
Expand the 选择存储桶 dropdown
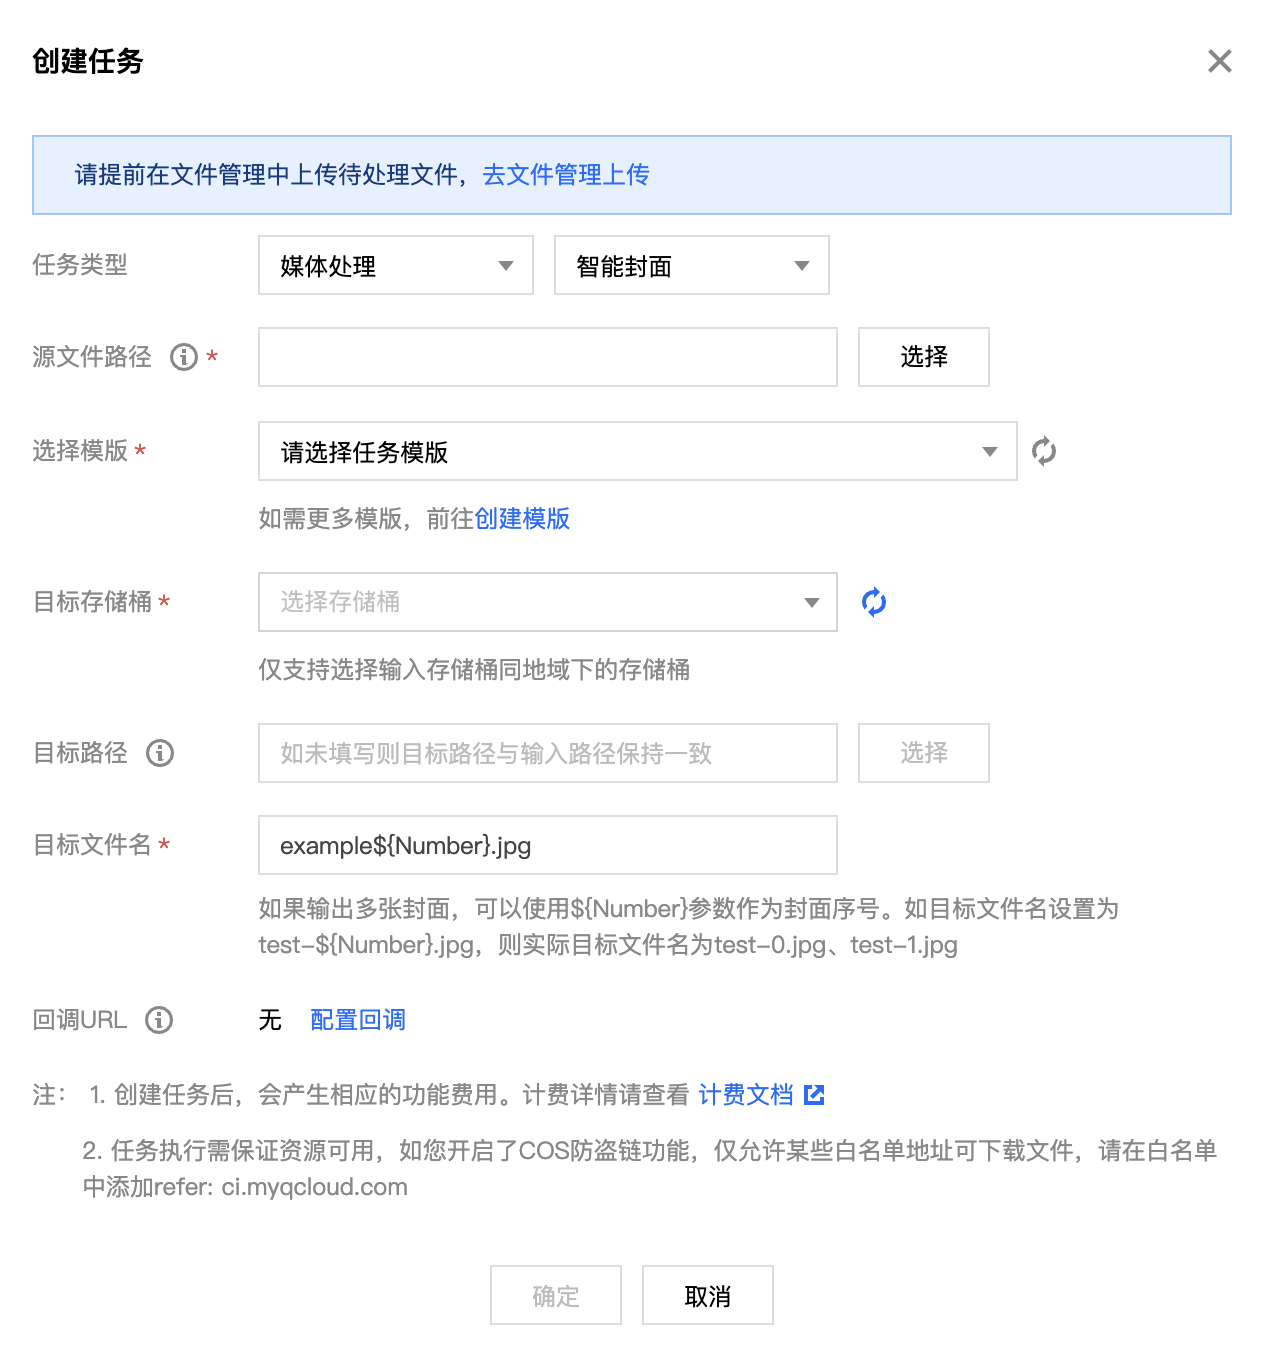coord(548,602)
